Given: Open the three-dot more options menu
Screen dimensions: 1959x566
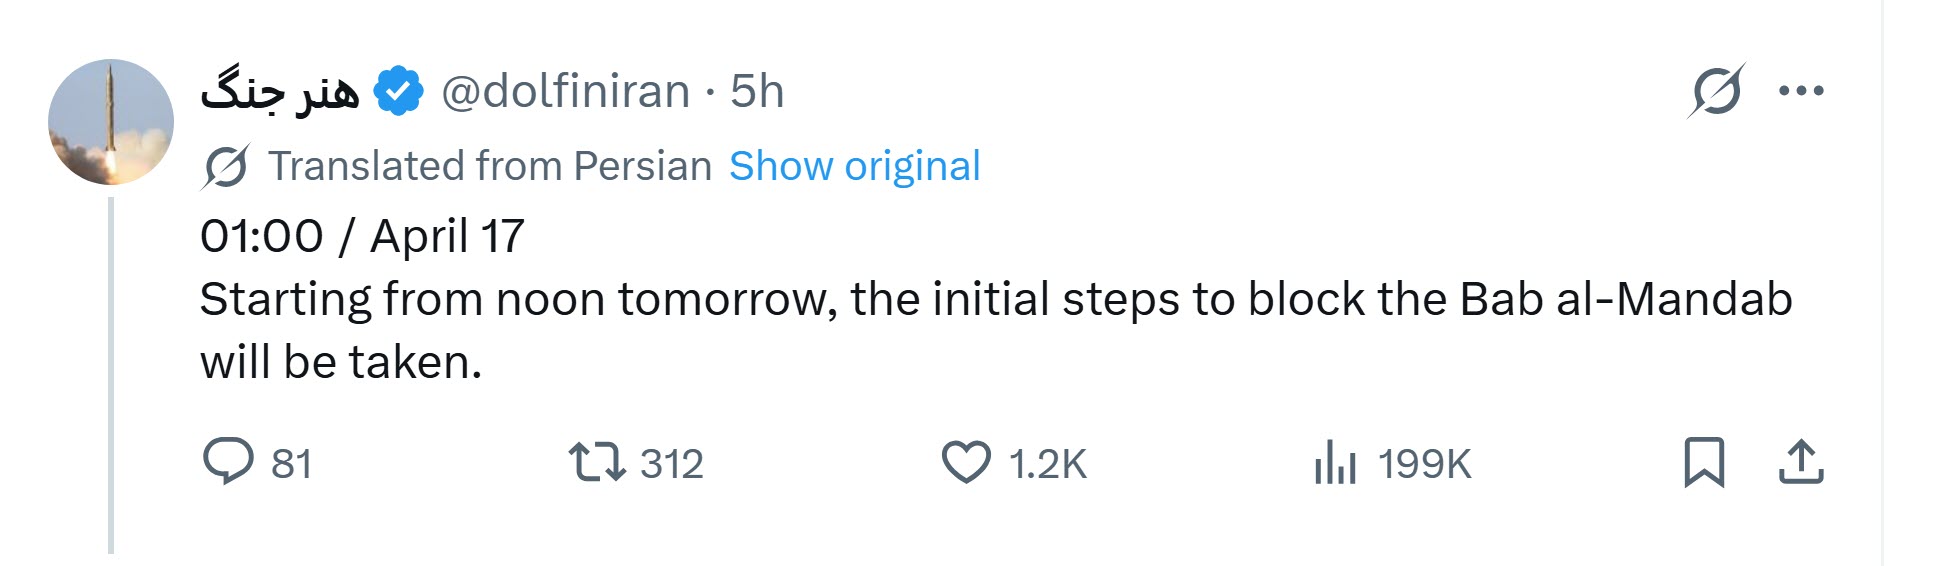Looking at the screenshot, I should [x=1802, y=91].
